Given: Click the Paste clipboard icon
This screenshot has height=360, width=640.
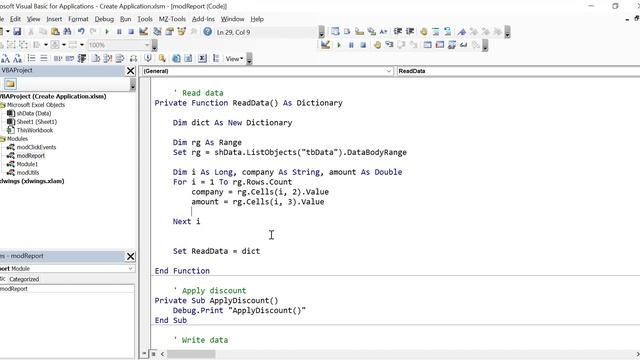Looking at the screenshot, I should [x=55, y=32].
